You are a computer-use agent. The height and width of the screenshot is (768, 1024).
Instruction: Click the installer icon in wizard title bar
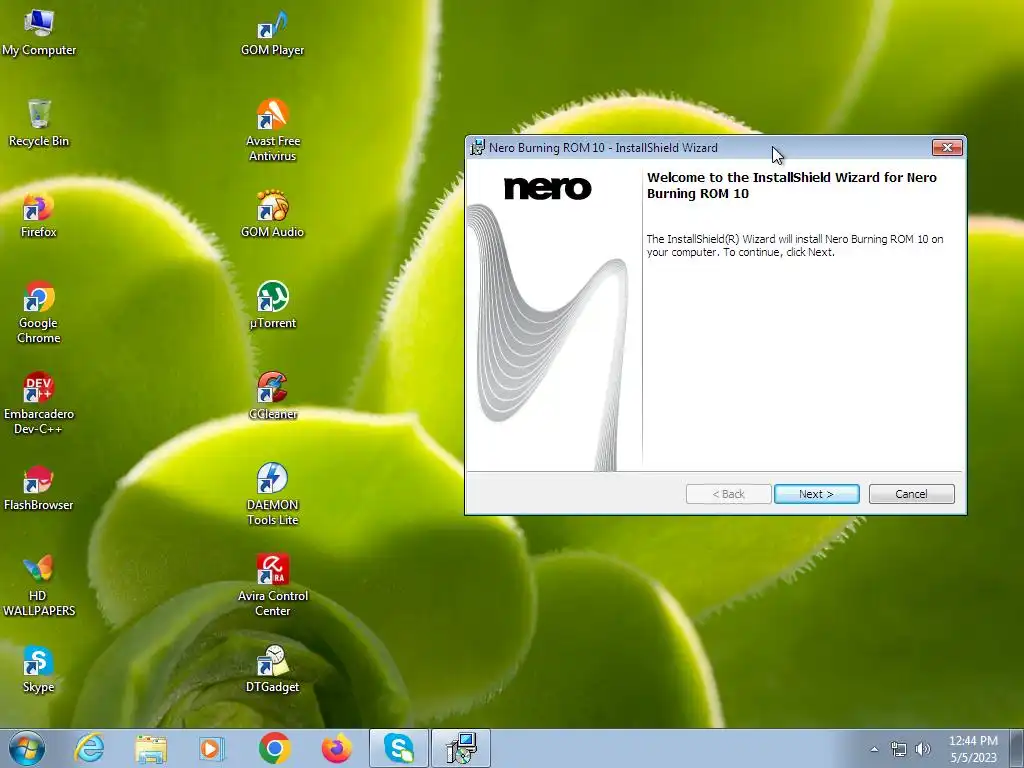click(x=478, y=148)
